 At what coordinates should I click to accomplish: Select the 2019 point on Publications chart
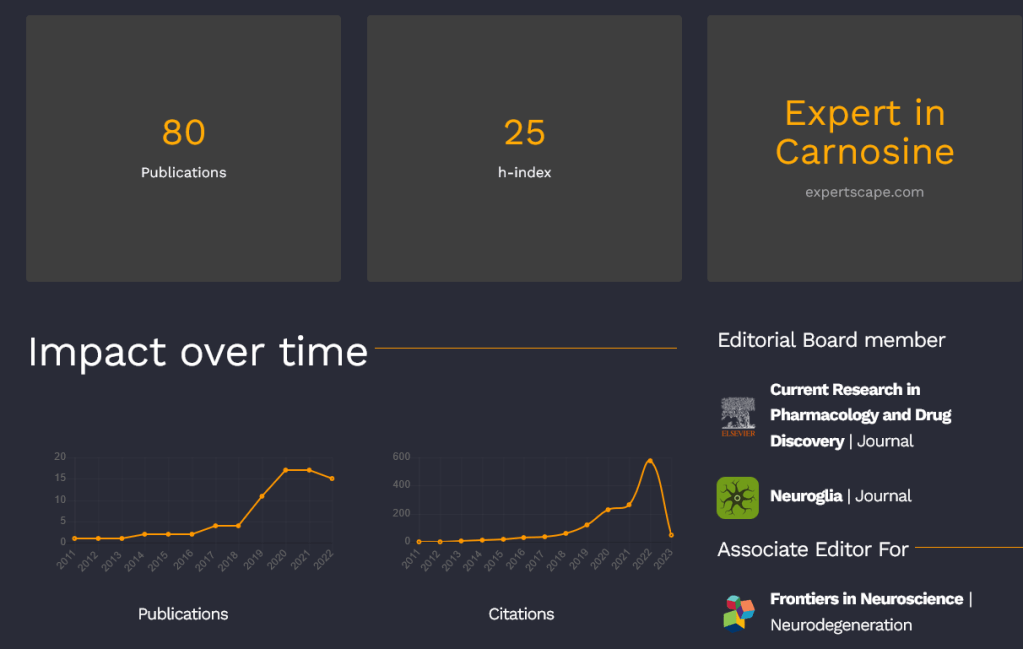pos(262,496)
